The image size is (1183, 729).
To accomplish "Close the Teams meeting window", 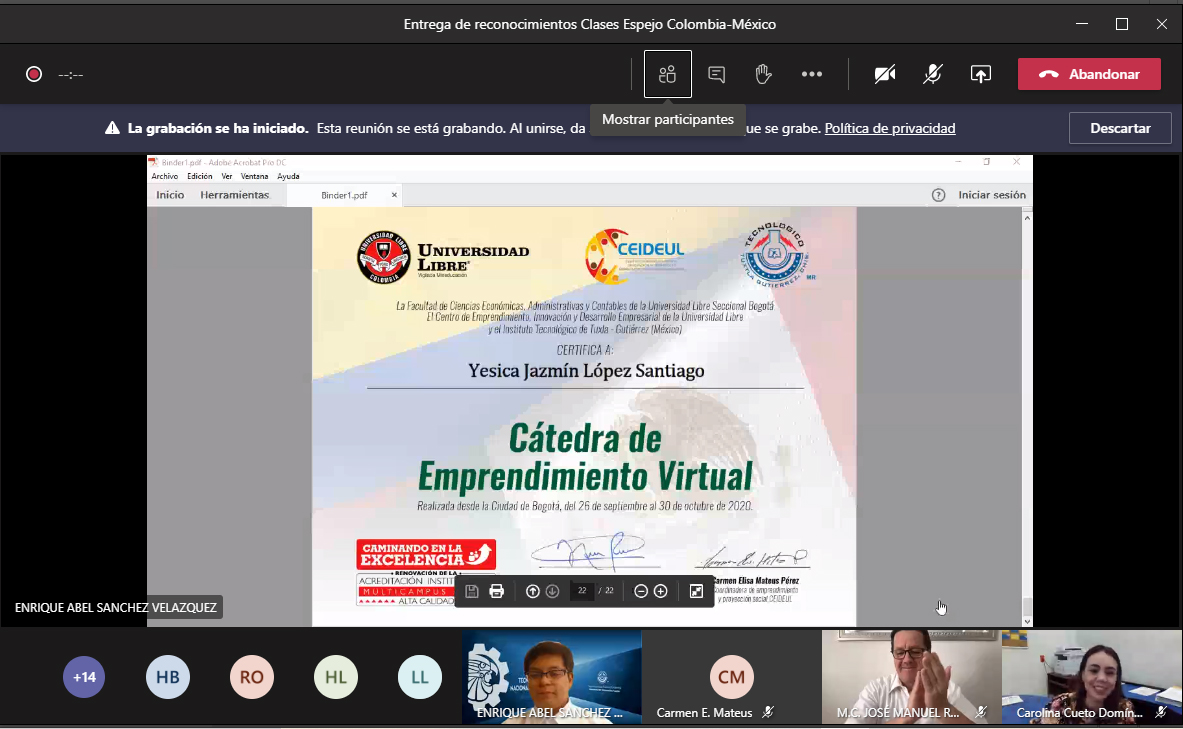I will (x=1162, y=24).
